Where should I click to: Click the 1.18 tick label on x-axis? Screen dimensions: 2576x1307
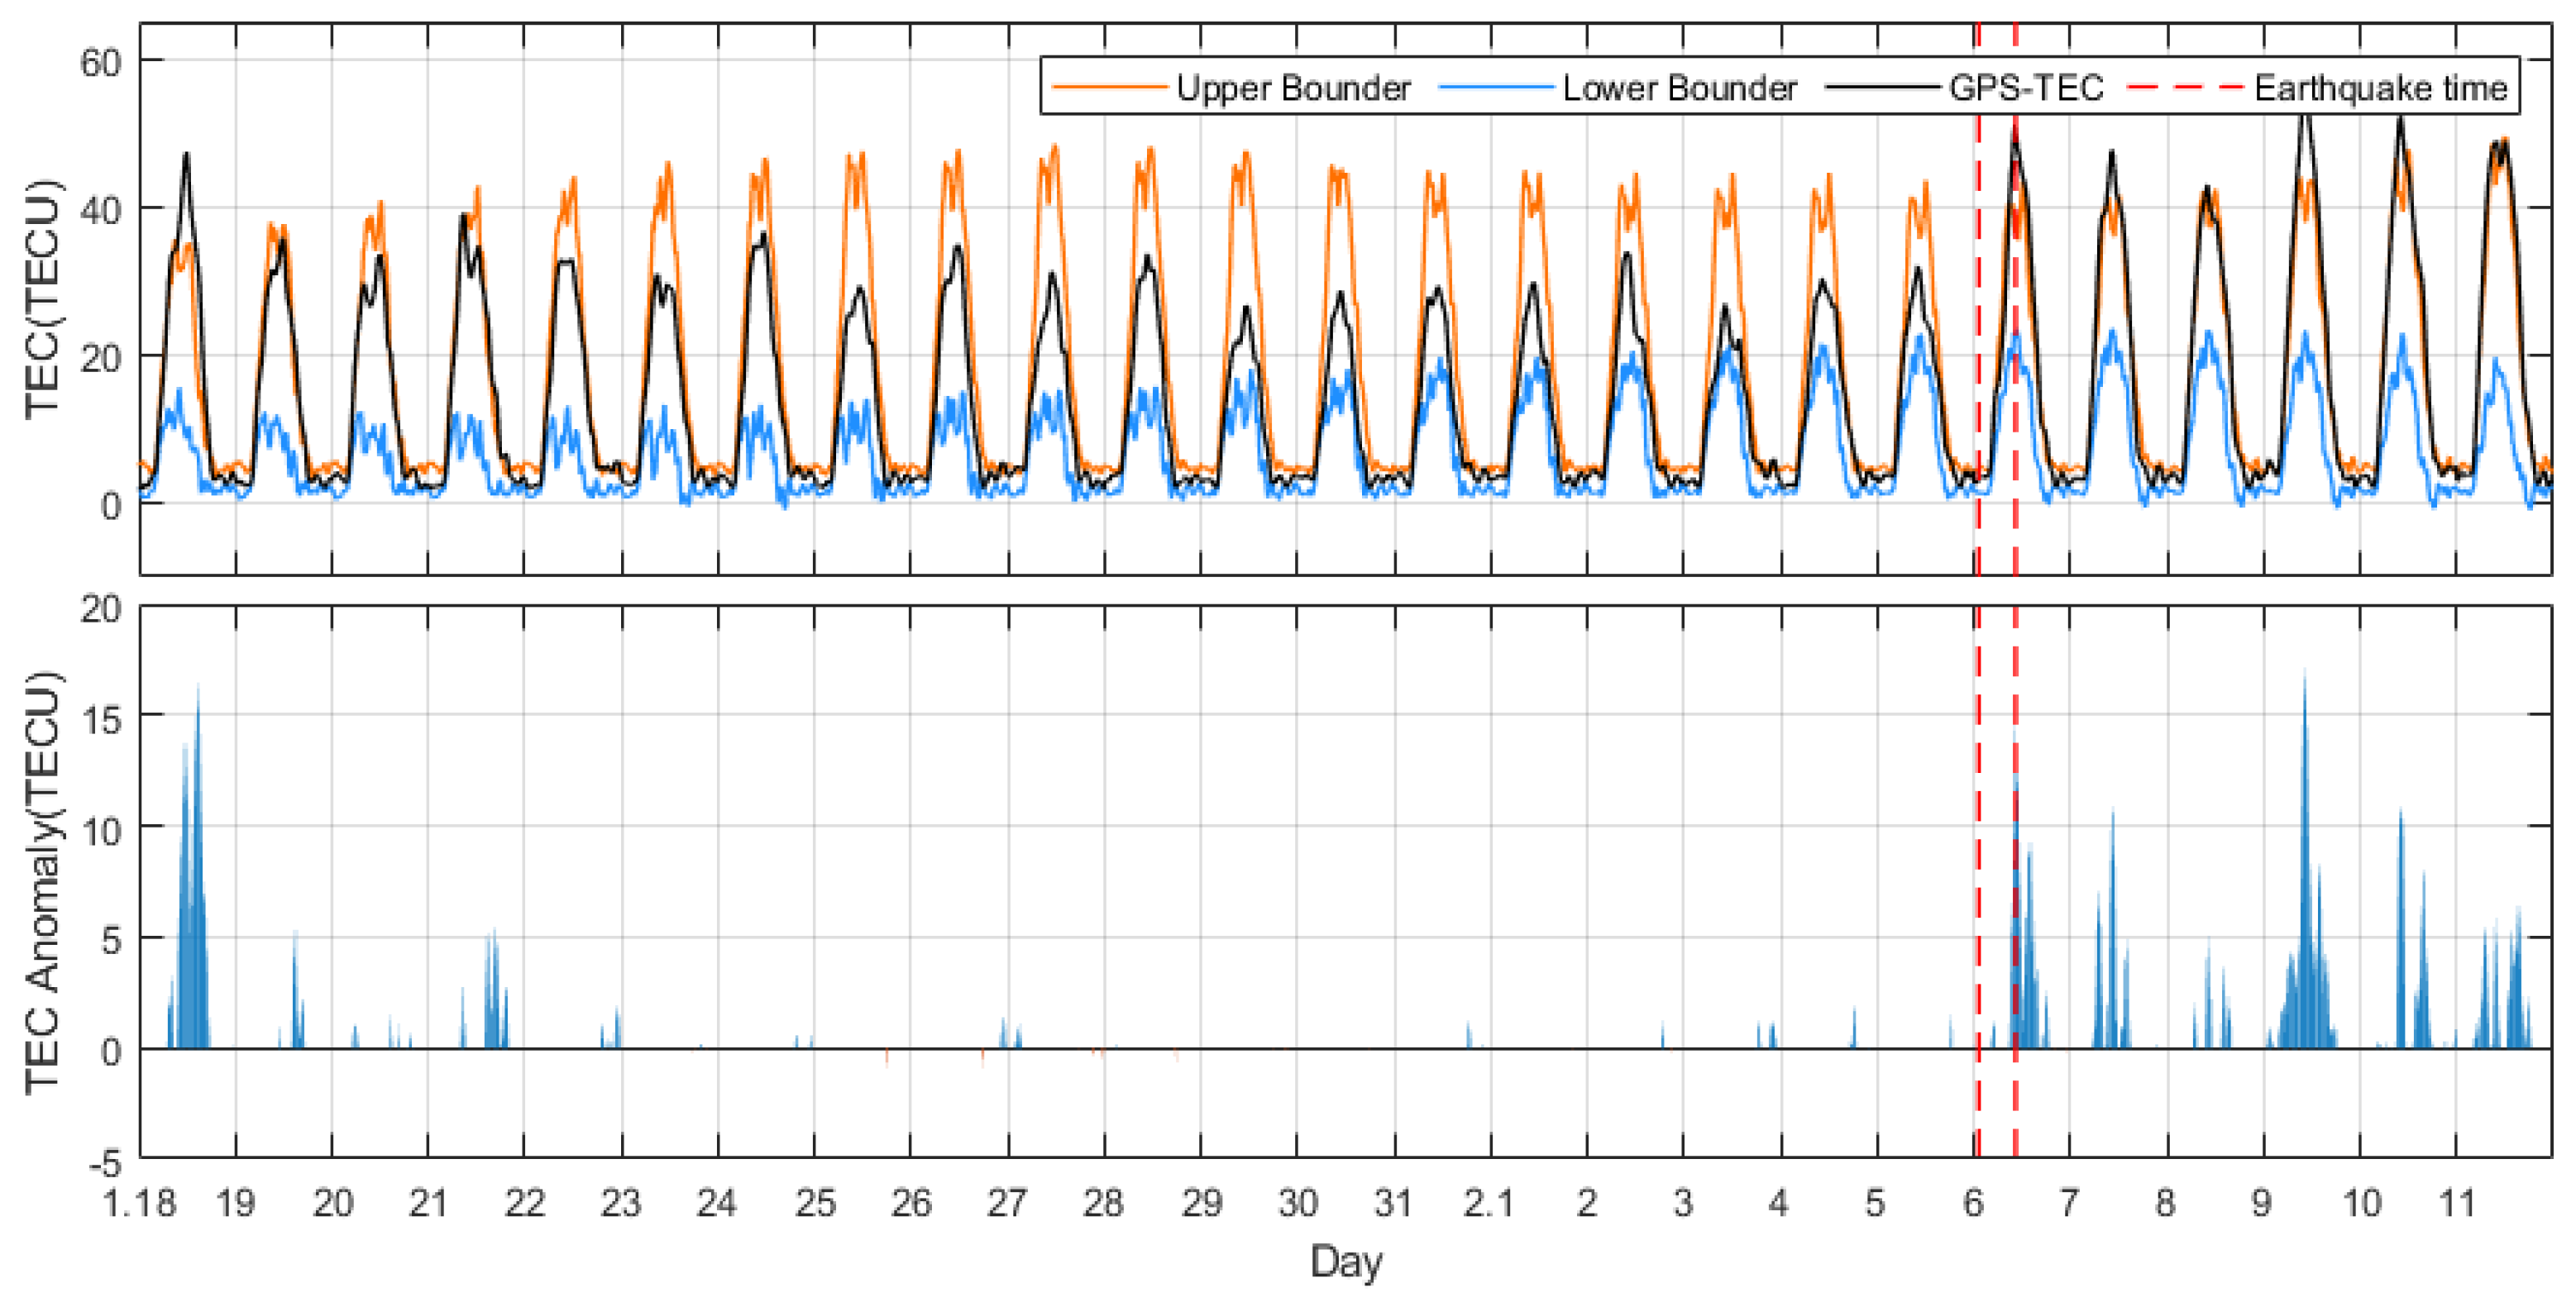pos(140,1203)
